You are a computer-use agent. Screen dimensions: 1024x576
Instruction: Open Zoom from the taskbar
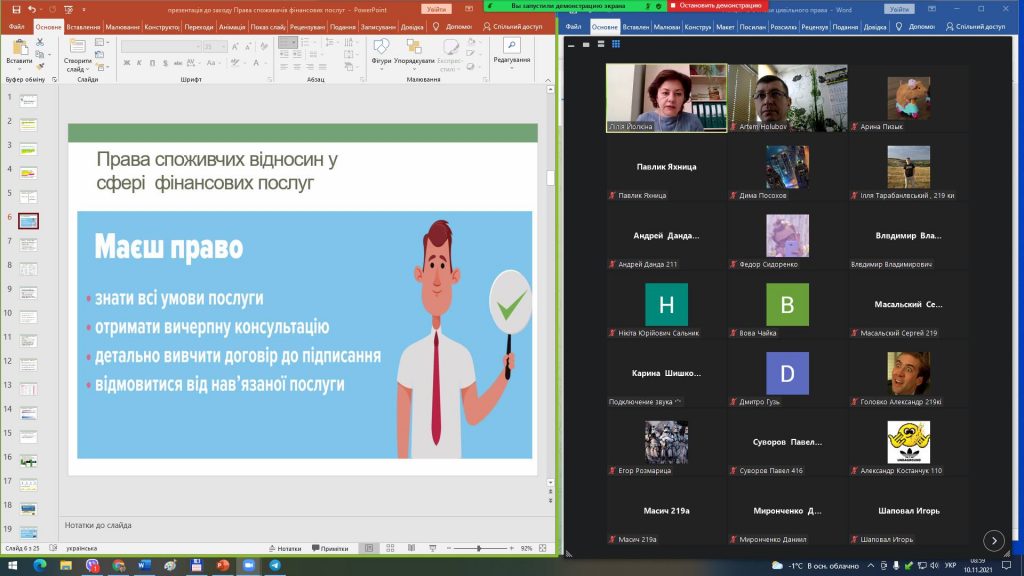point(249,566)
